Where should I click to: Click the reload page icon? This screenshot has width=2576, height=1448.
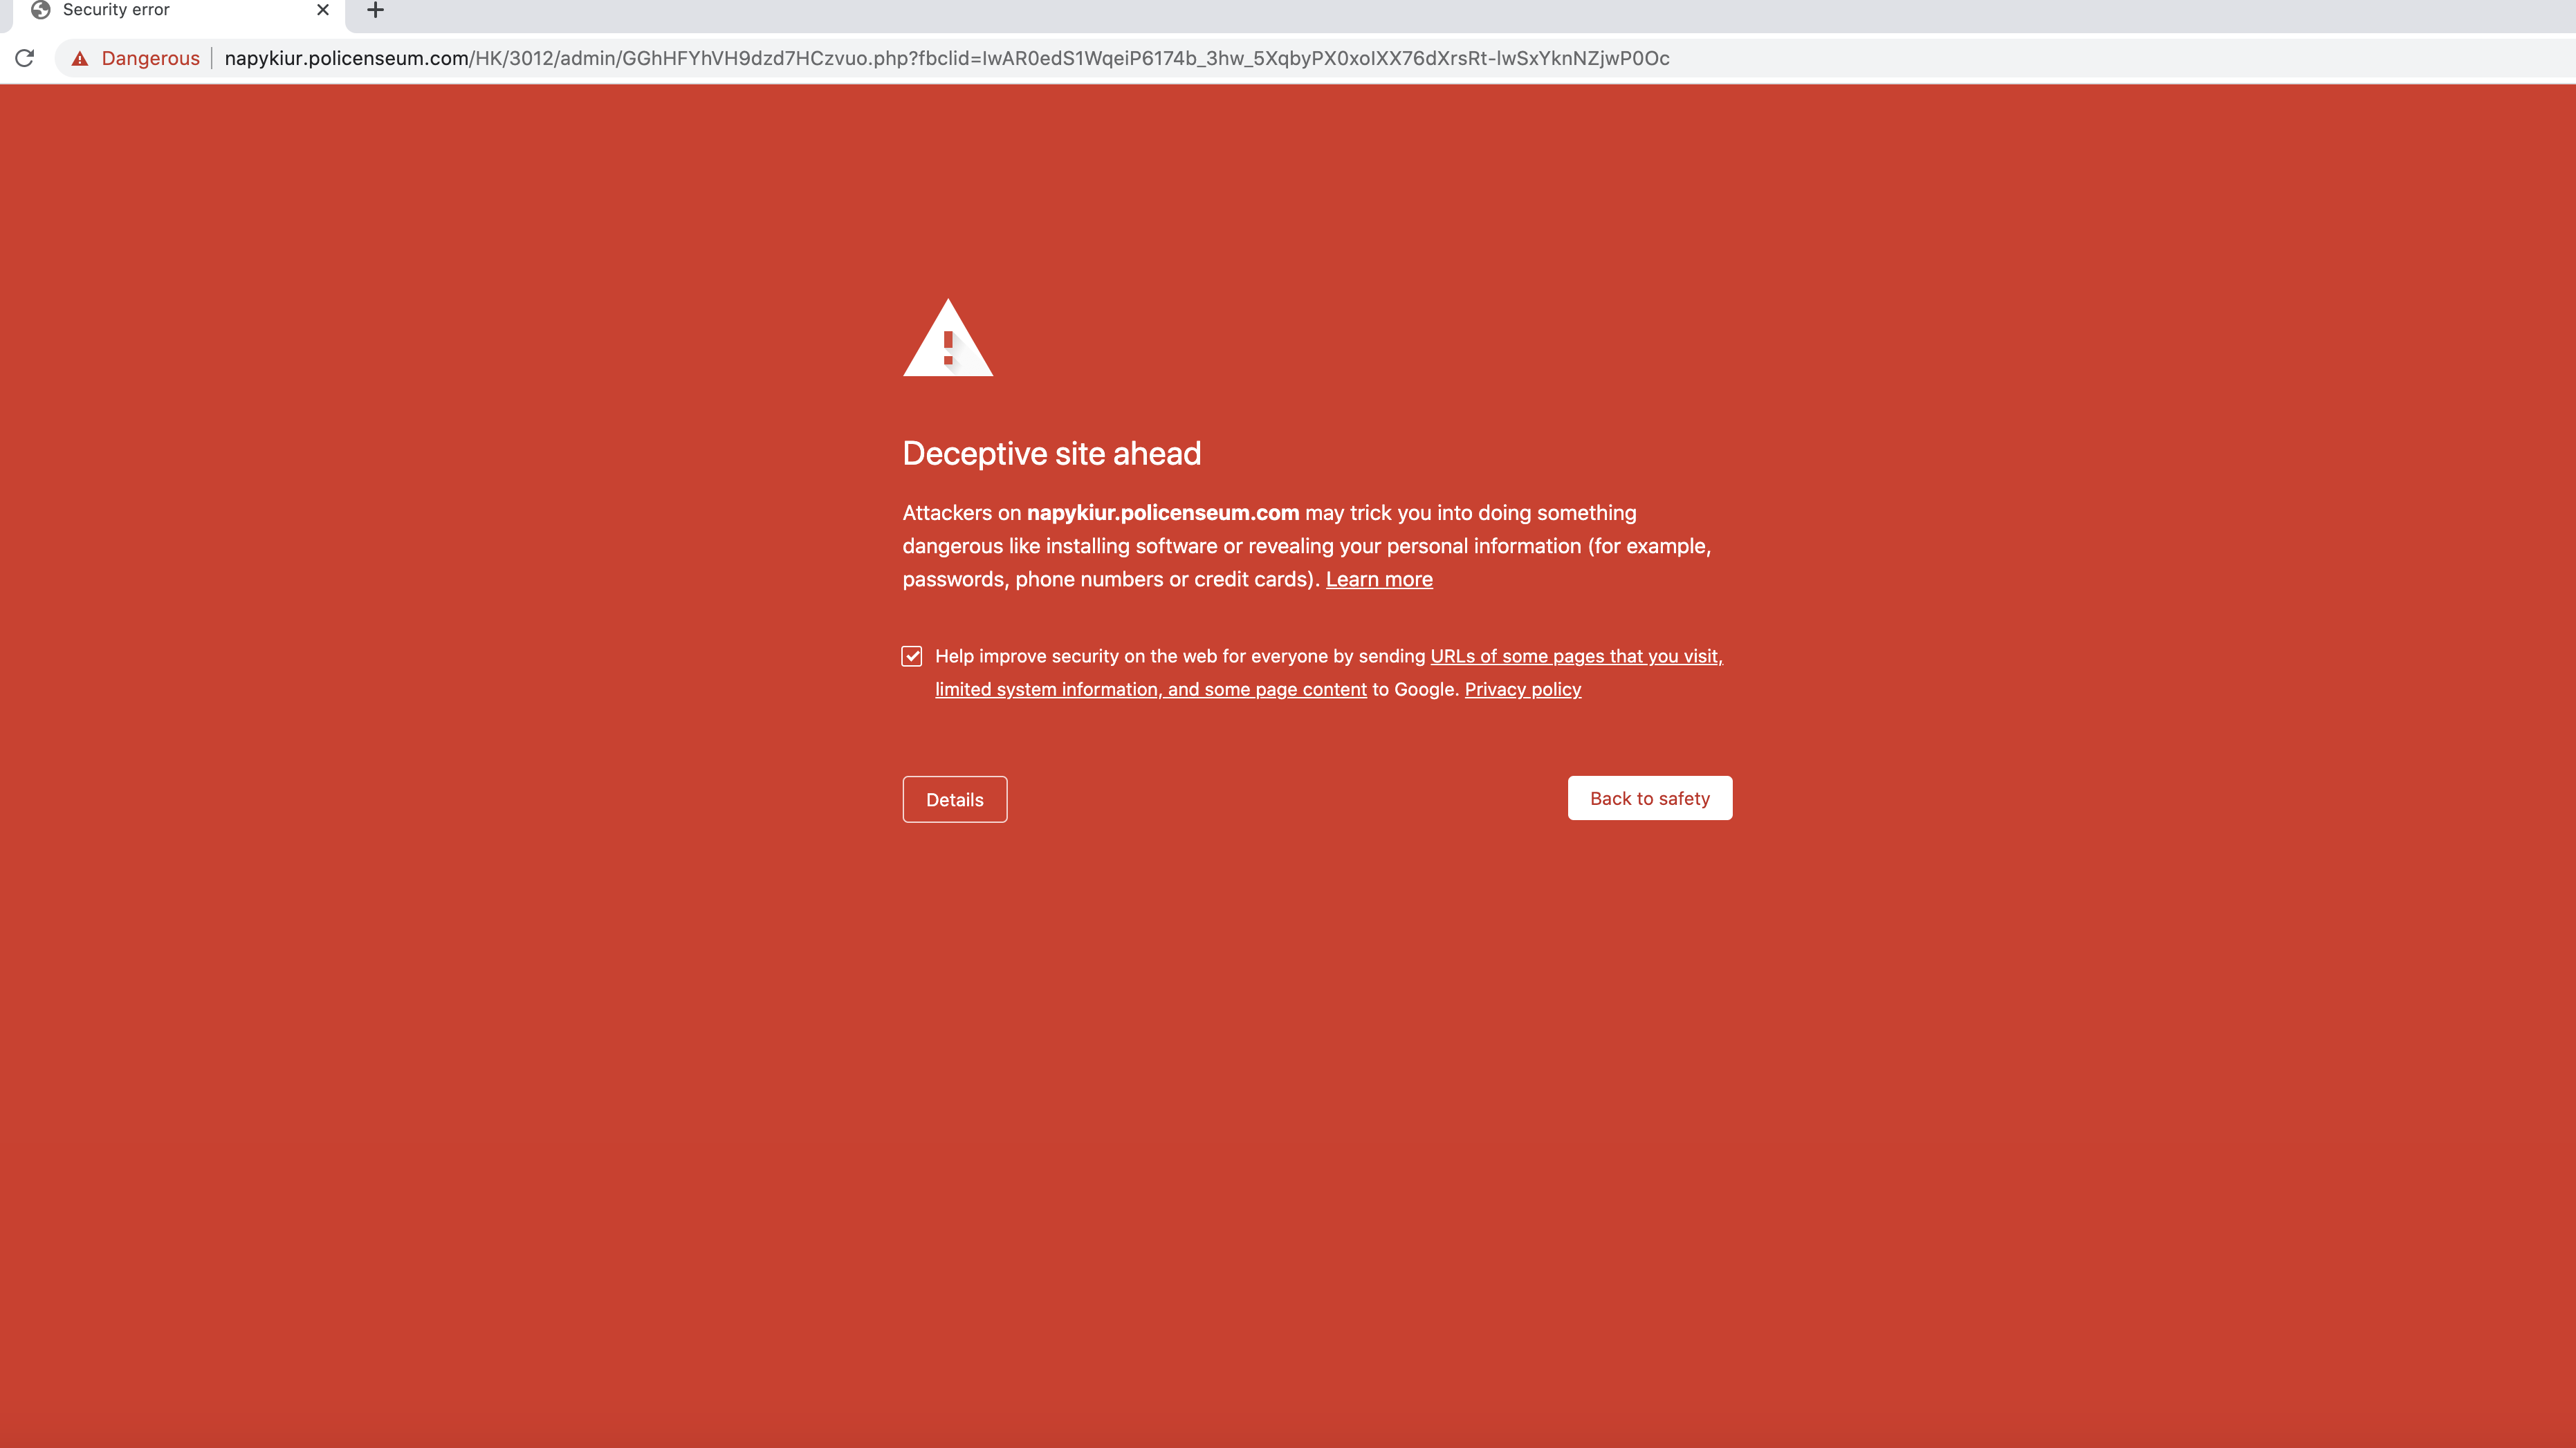[x=25, y=57]
